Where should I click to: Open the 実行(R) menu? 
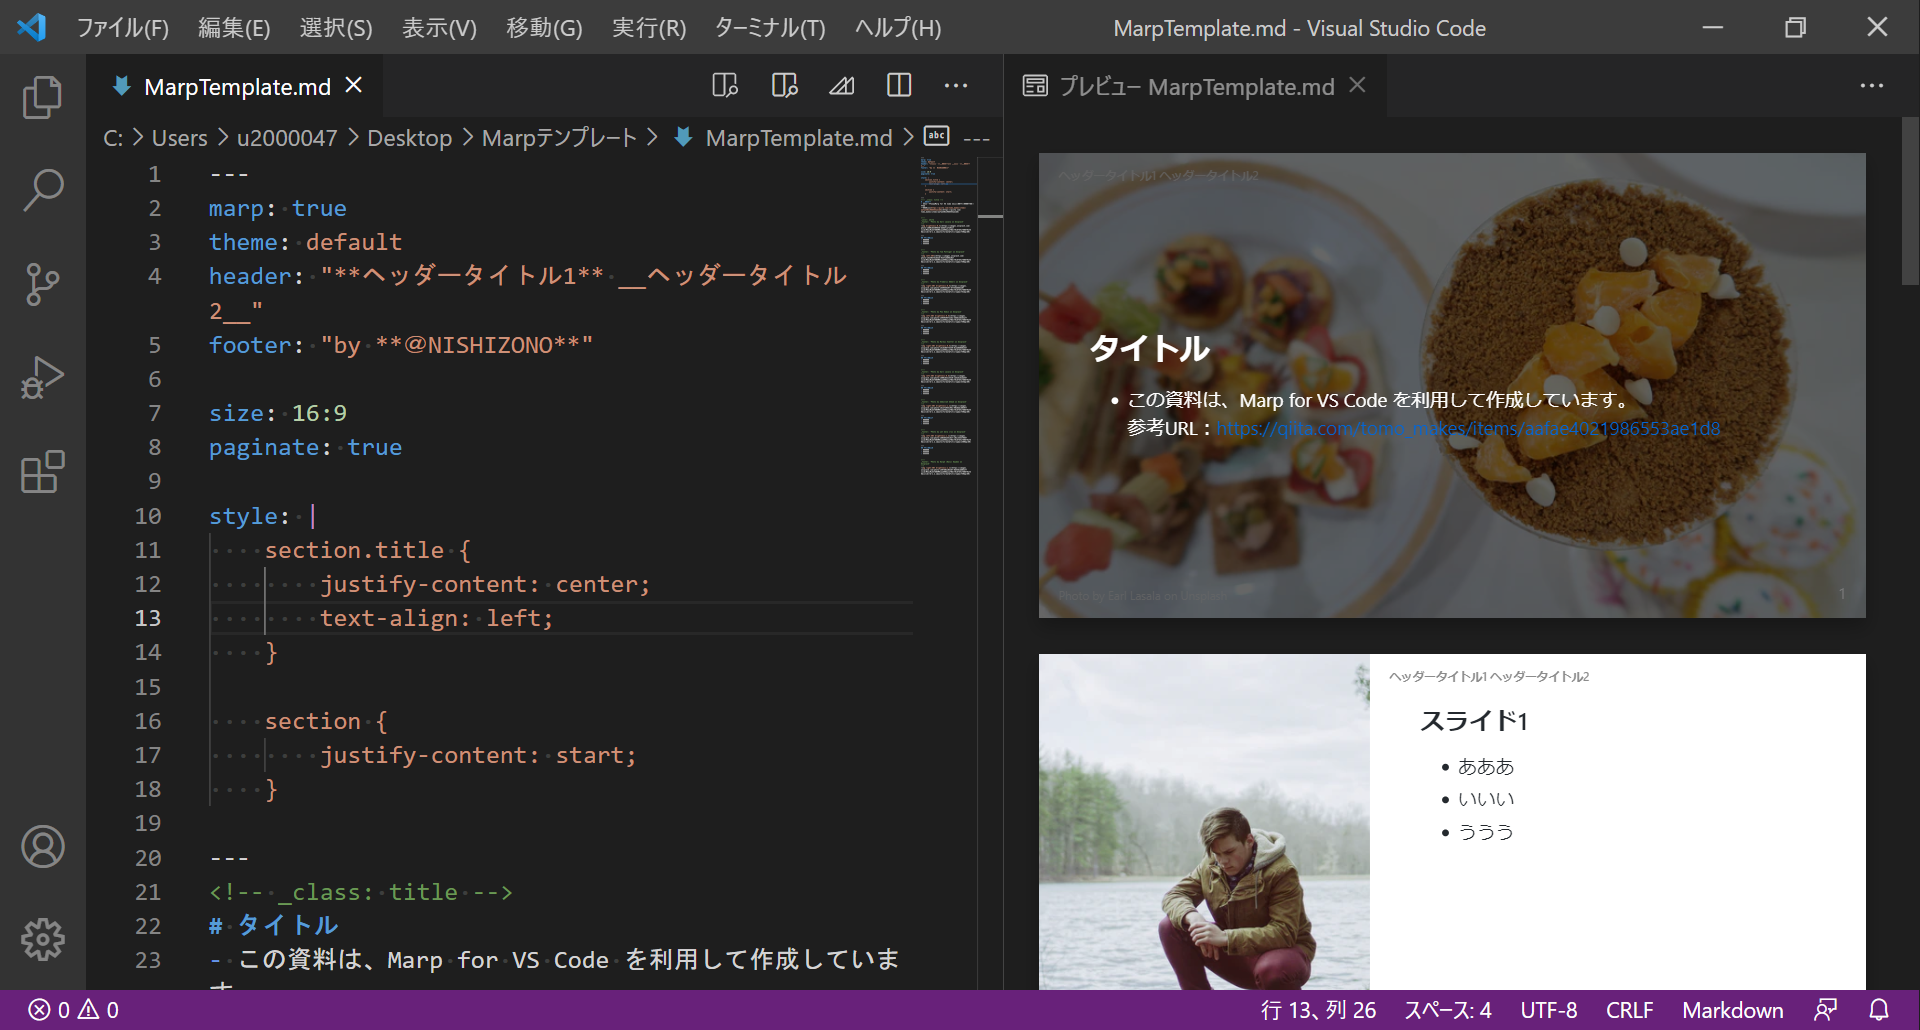649,28
